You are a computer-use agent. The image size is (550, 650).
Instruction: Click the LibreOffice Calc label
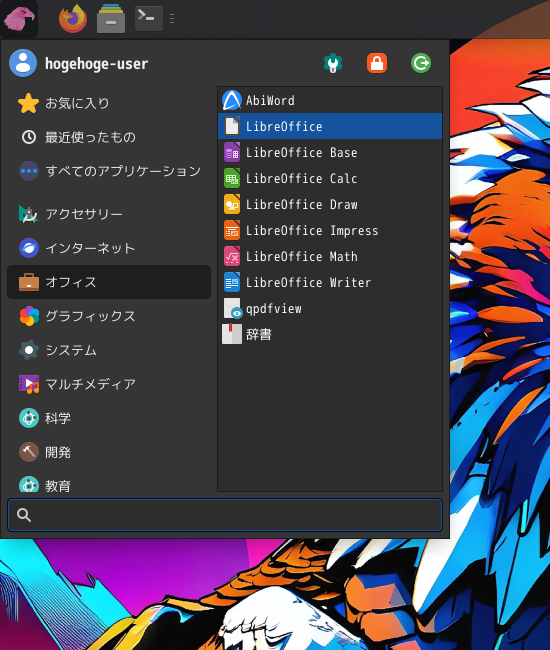coord(302,179)
